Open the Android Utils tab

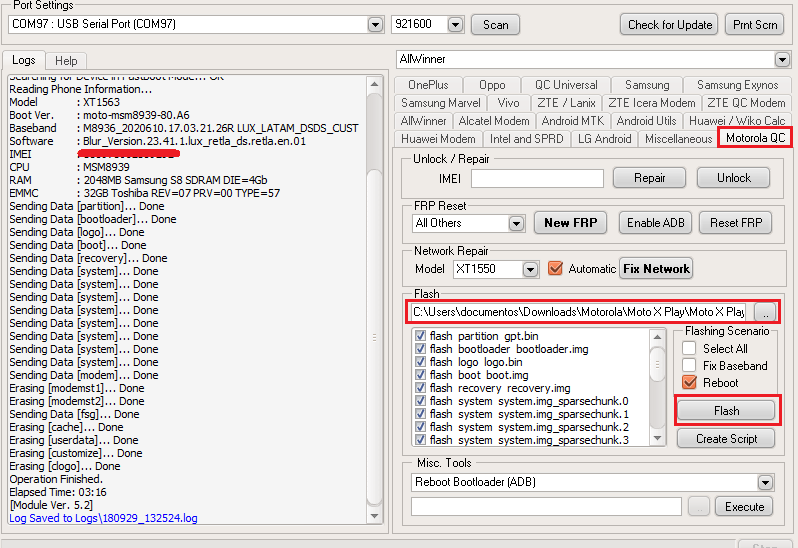[x=646, y=121]
